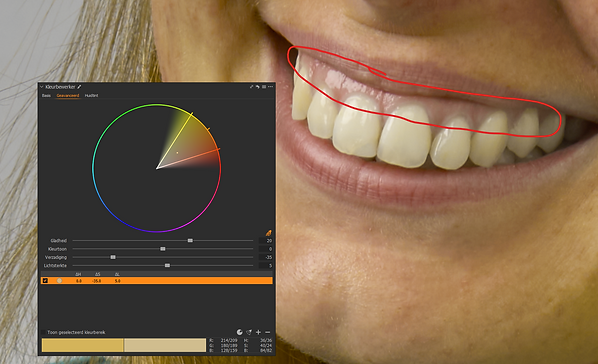Remove the color range with the minus icon
This screenshot has height=364, width=598.
tap(268, 332)
